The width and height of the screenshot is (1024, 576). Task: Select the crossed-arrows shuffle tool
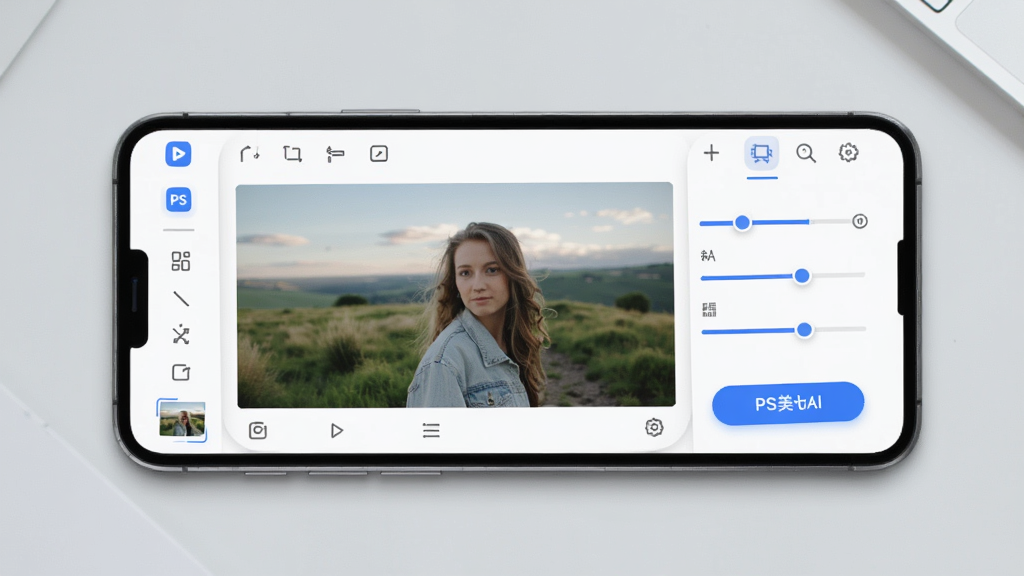[x=181, y=335]
